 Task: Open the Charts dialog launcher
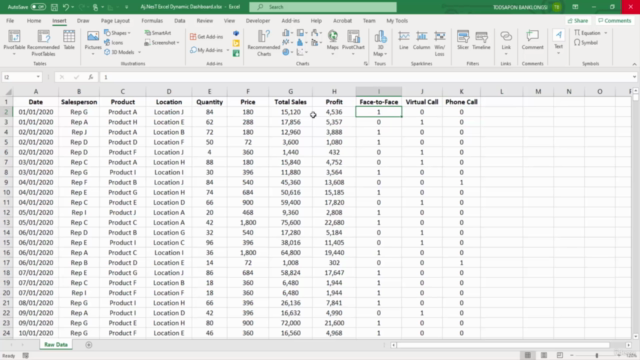coord(366,64)
